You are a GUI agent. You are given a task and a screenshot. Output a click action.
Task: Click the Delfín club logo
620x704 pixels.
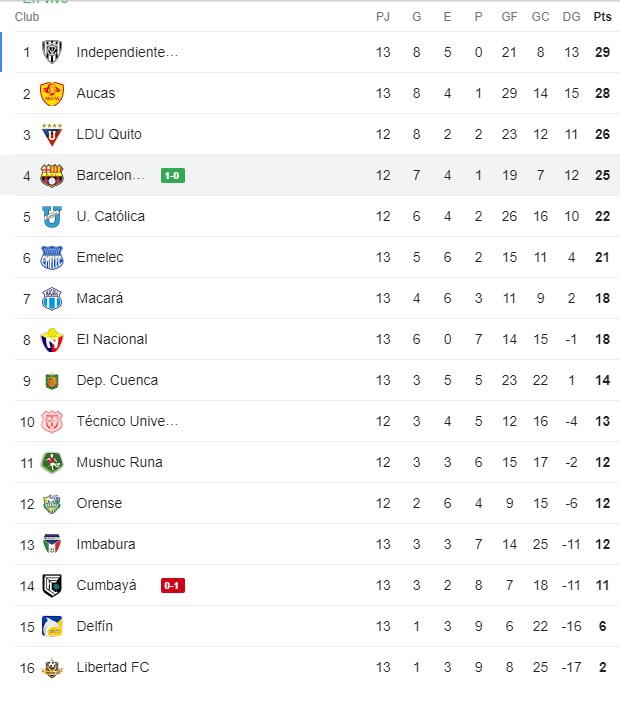pyautogui.click(x=52, y=626)
